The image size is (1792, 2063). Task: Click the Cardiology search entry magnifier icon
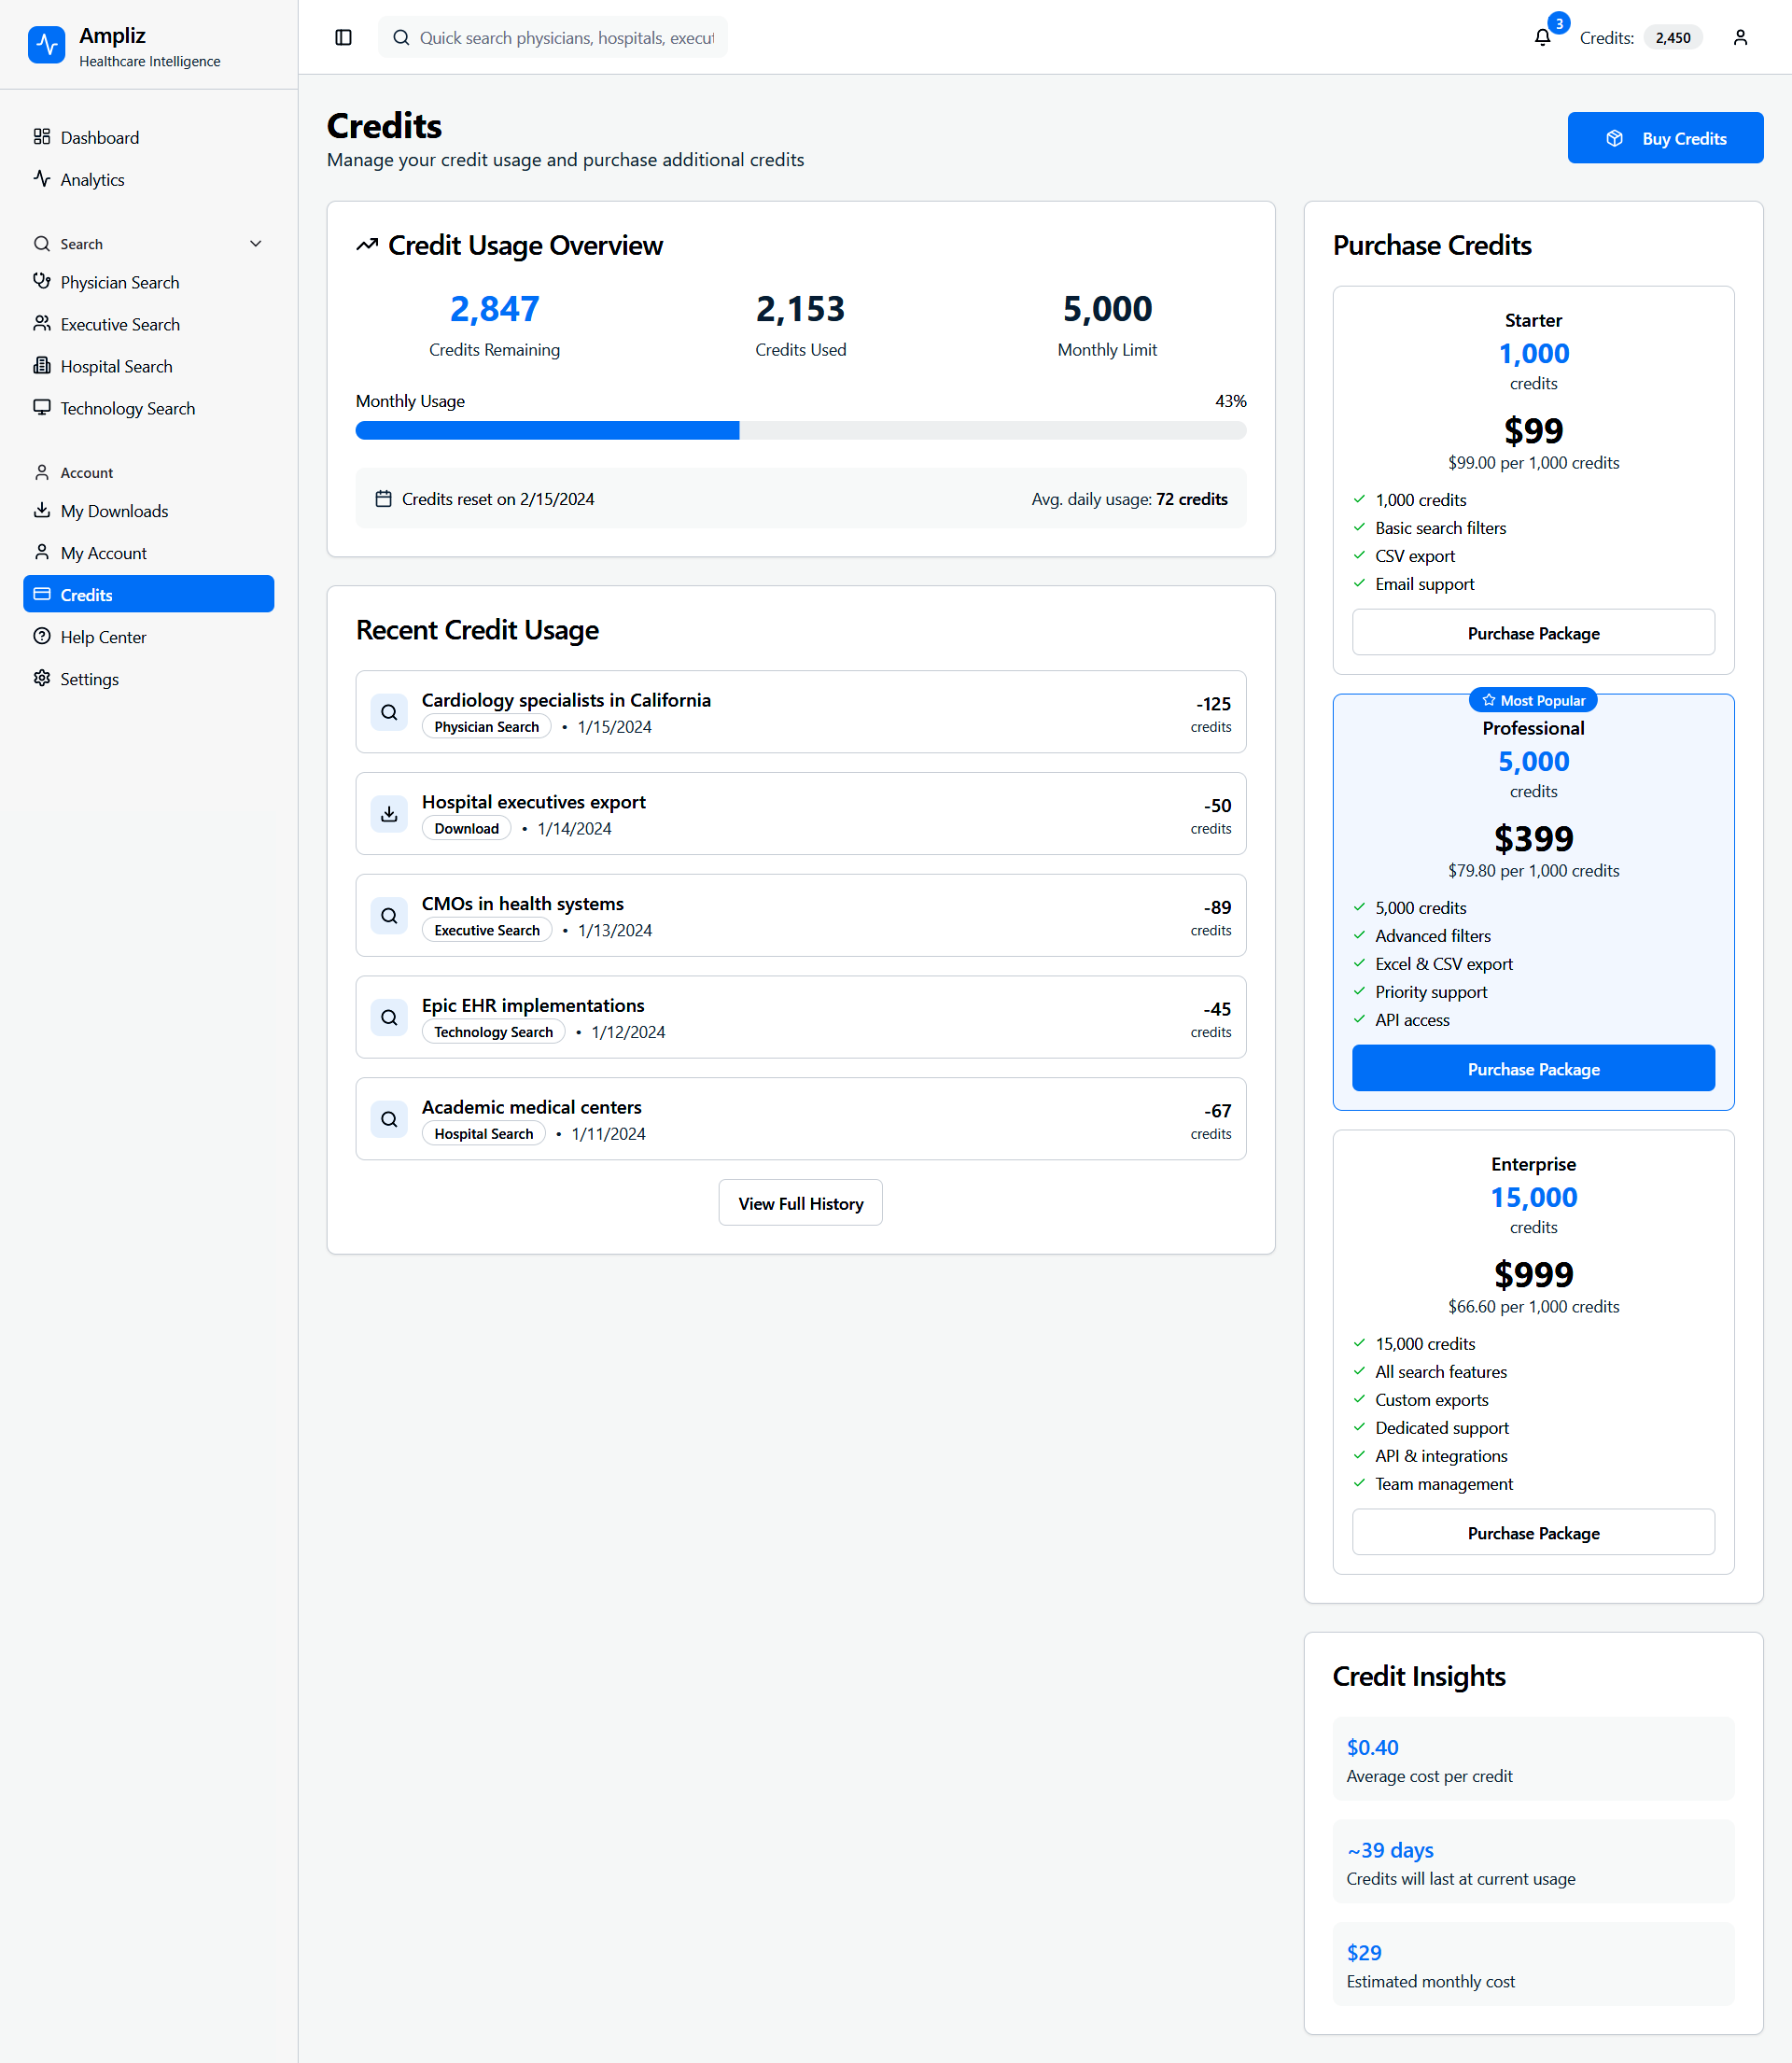click(x=389, y=712)
